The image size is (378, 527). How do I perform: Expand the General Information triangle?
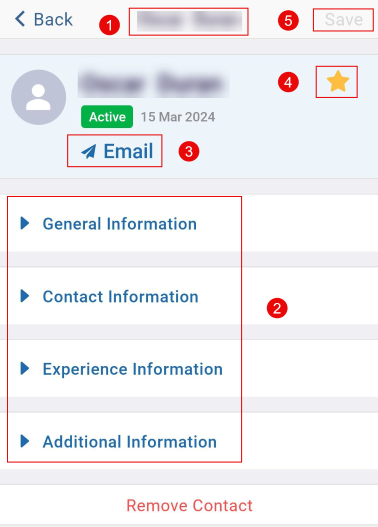[25, 223]
